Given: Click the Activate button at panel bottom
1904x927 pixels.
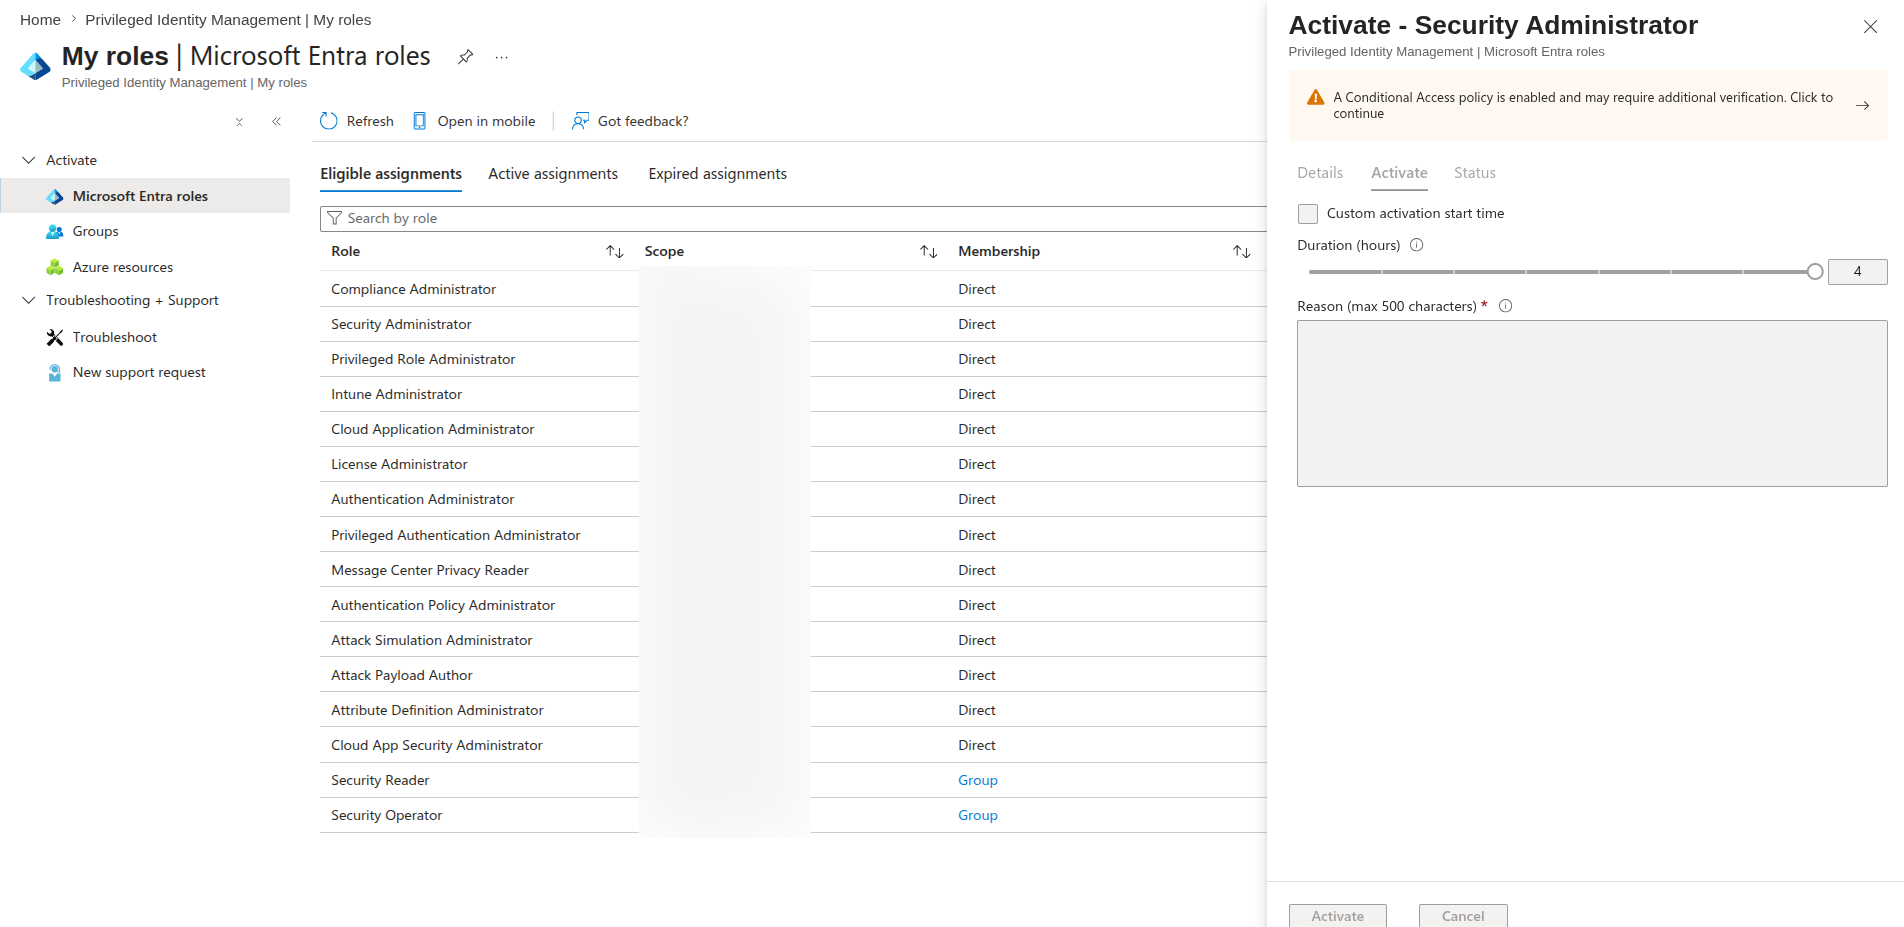Looking at the screenshot, I should click(x=1338, y=915).
